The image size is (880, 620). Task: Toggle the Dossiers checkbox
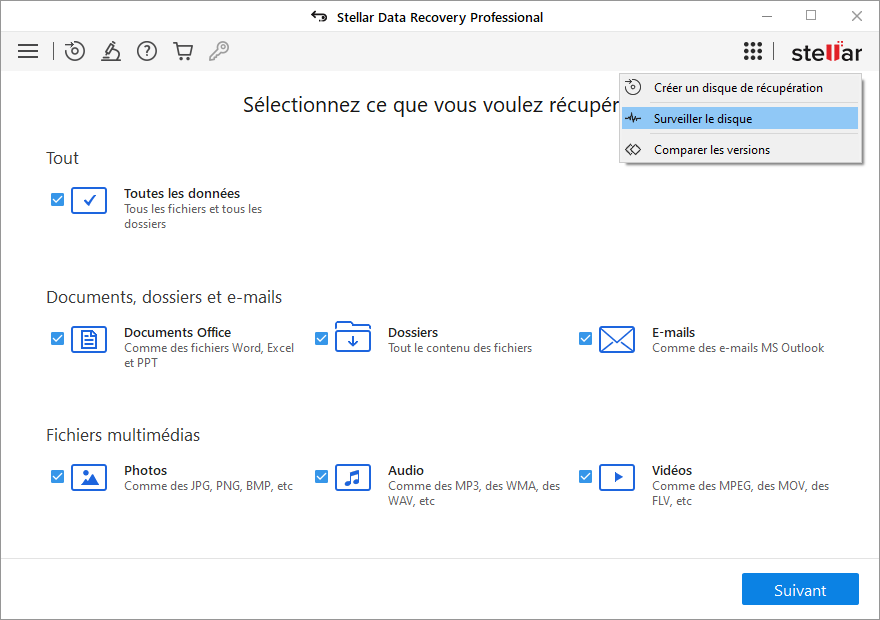pos(322,339)
